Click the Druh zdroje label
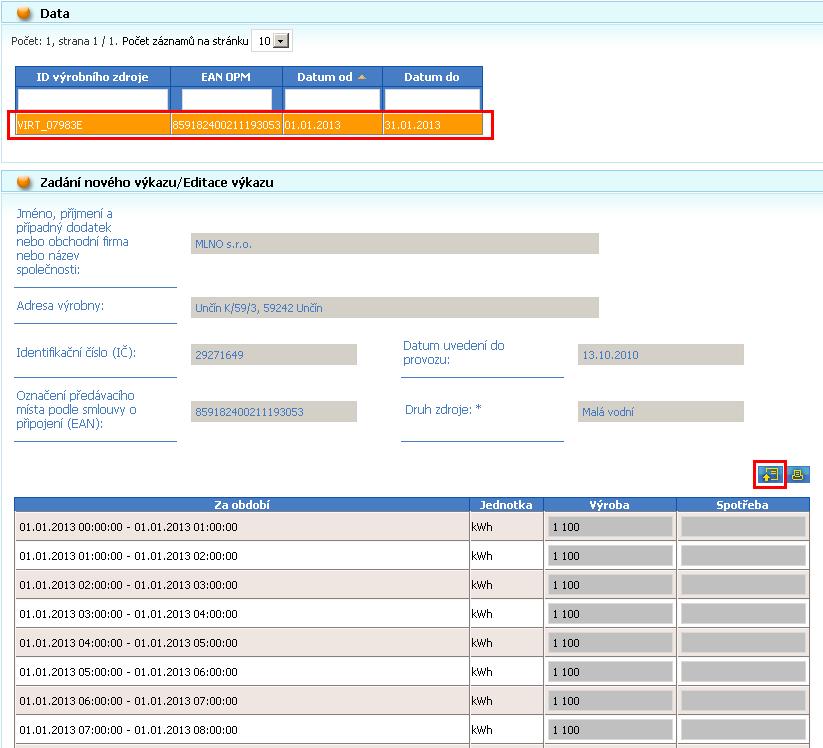 (443, 409)
